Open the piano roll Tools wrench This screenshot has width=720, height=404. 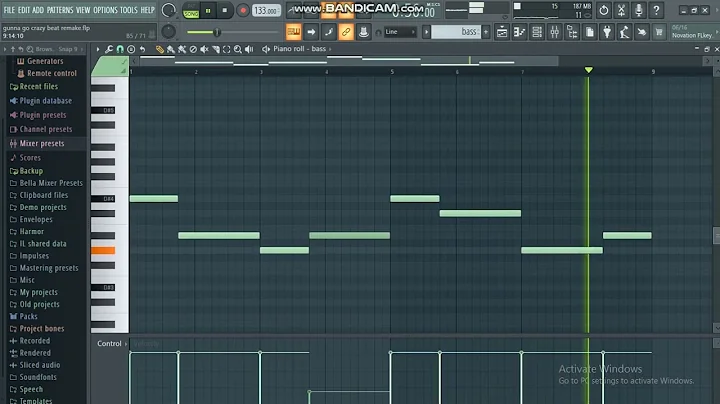click(109, 49)
